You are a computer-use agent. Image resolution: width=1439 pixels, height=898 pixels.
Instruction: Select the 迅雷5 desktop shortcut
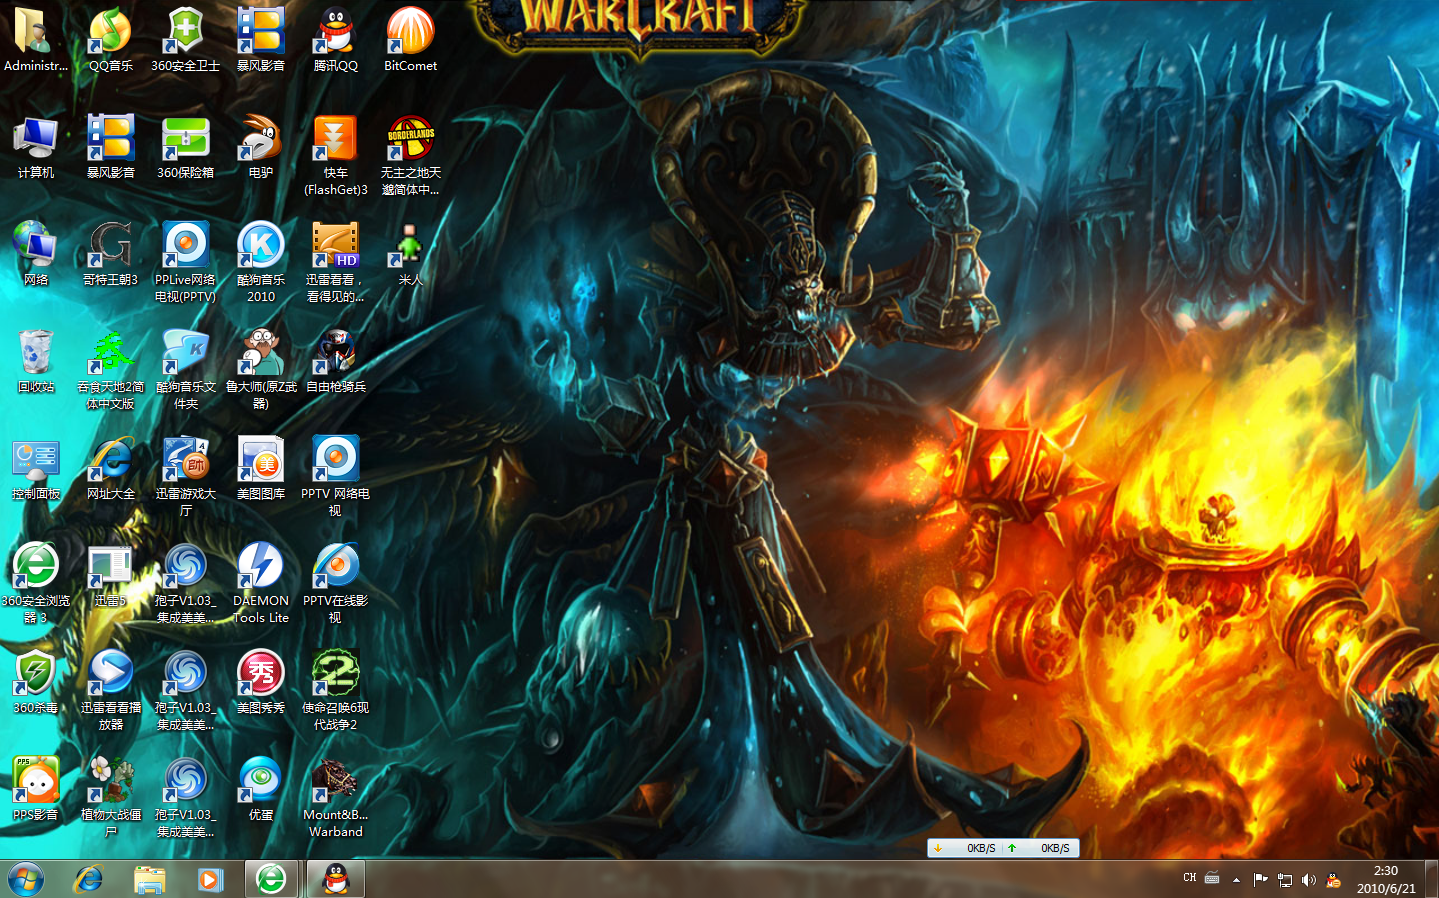tap(110, 575)
